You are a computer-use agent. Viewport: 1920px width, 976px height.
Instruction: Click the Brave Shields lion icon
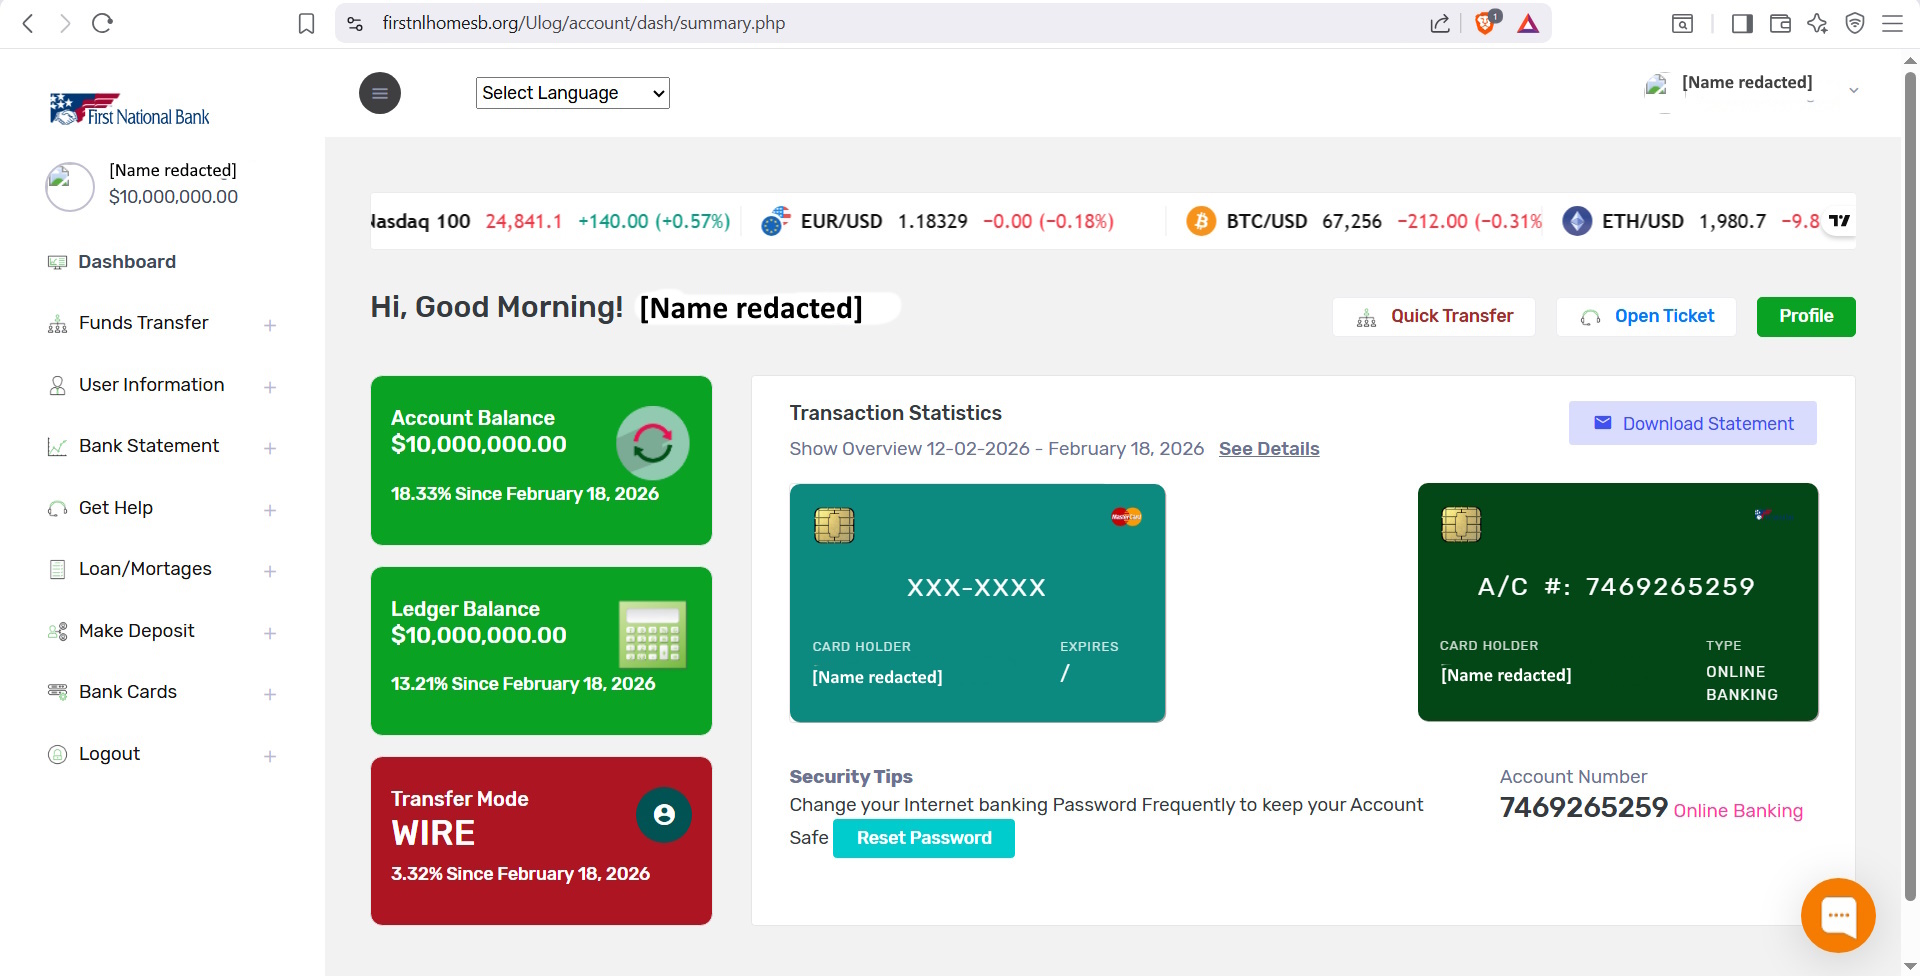[1486, 23]
